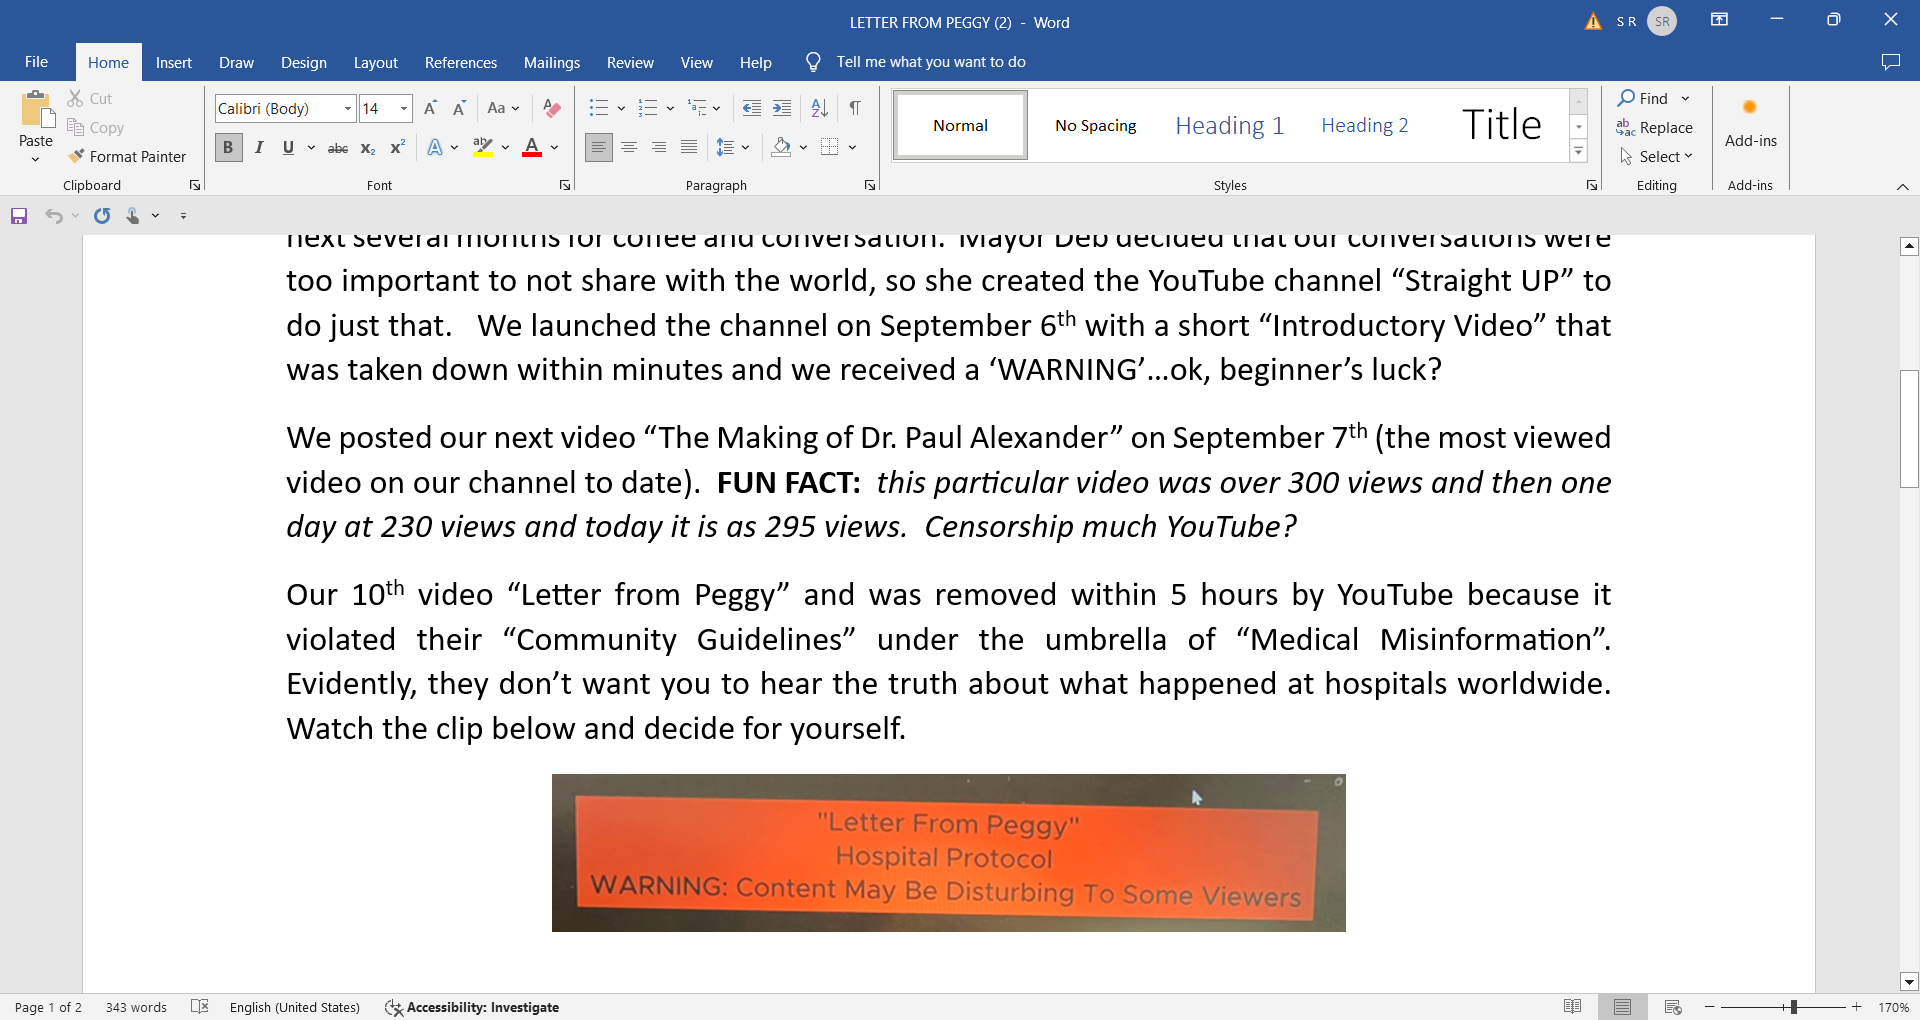Image resolution: width=1920 pixels, height=1020 pixels.
Task: Open the red font color dropdown arrow
Action: [x=555, y=148]
